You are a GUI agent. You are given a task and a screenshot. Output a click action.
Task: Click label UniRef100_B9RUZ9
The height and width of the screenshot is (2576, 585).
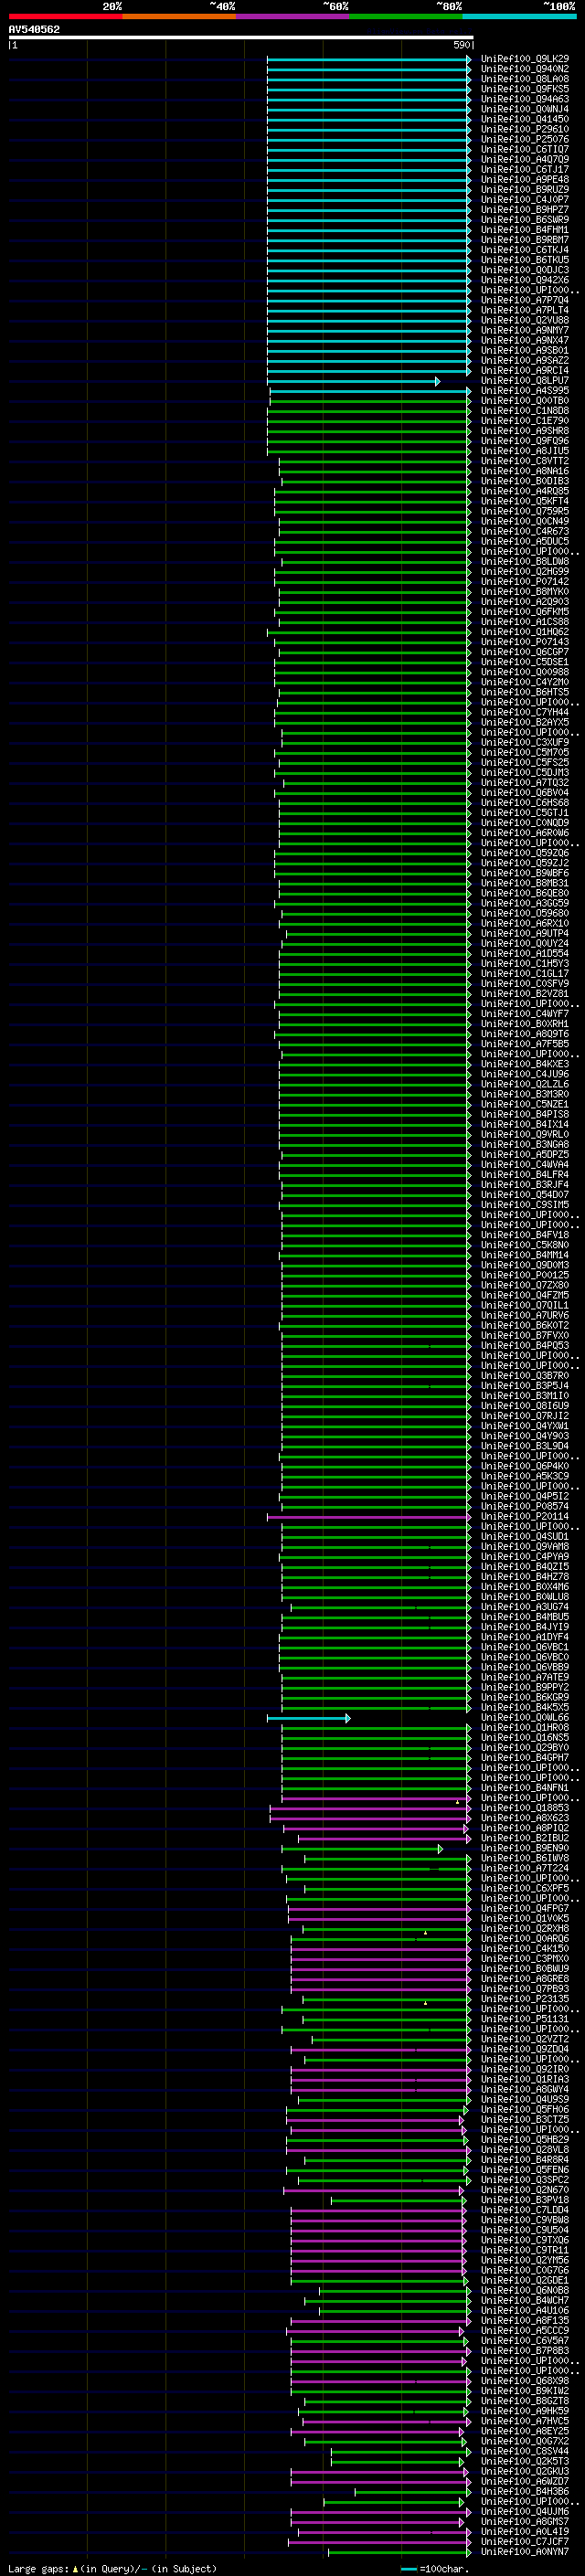pyautogui.click(x=525, y=190)
